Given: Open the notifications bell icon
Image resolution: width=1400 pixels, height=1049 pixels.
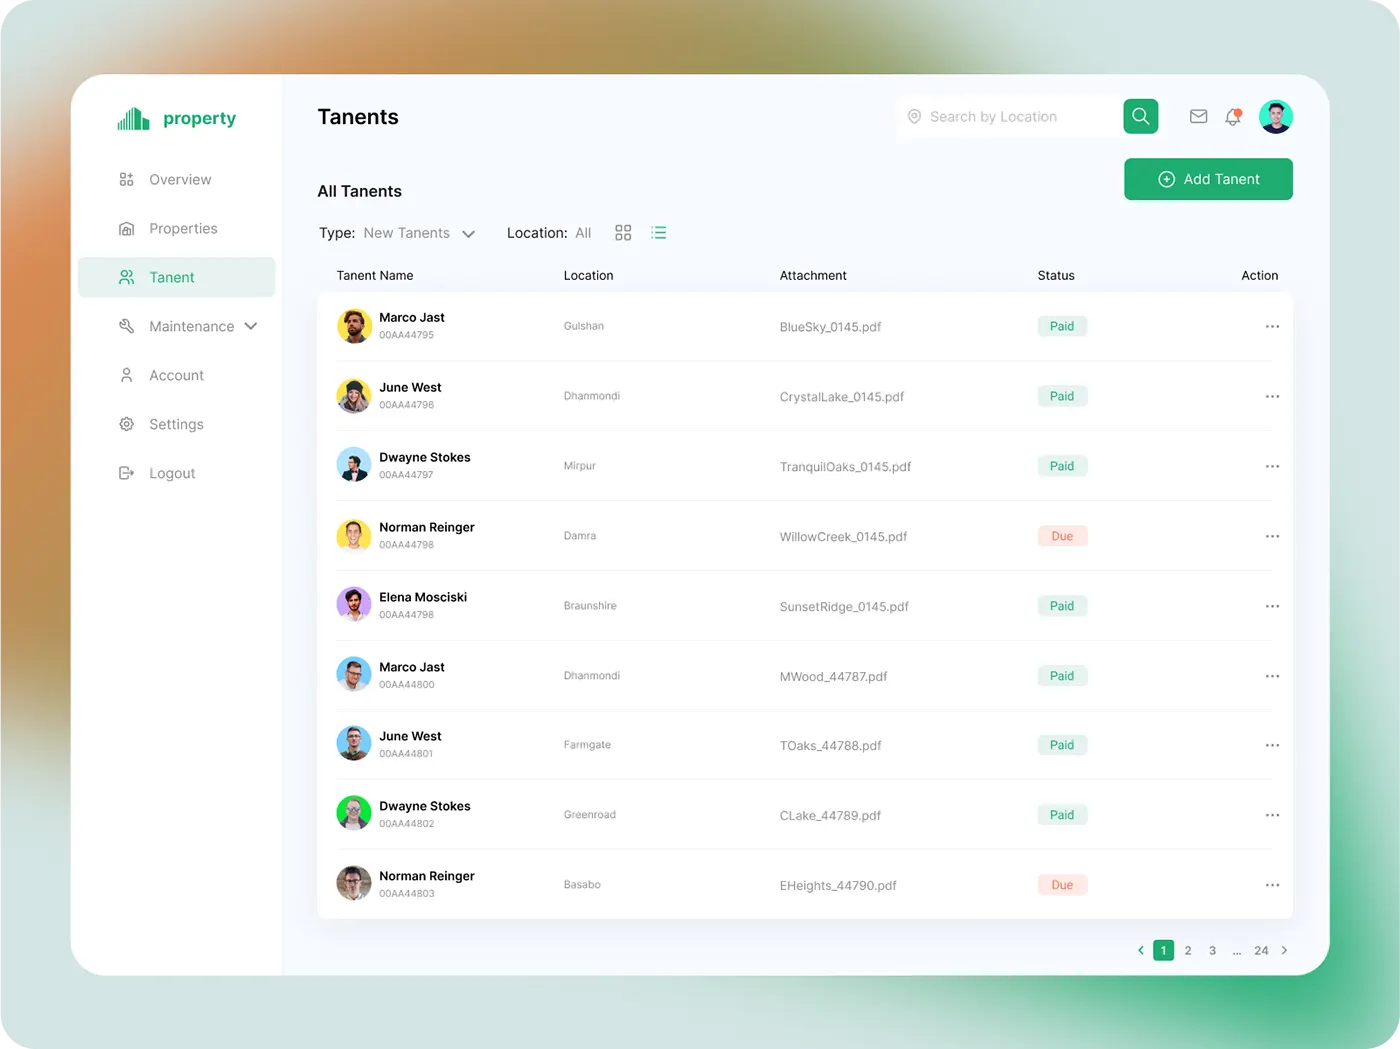Looking at the screenshot, I should click(1233, 117).
